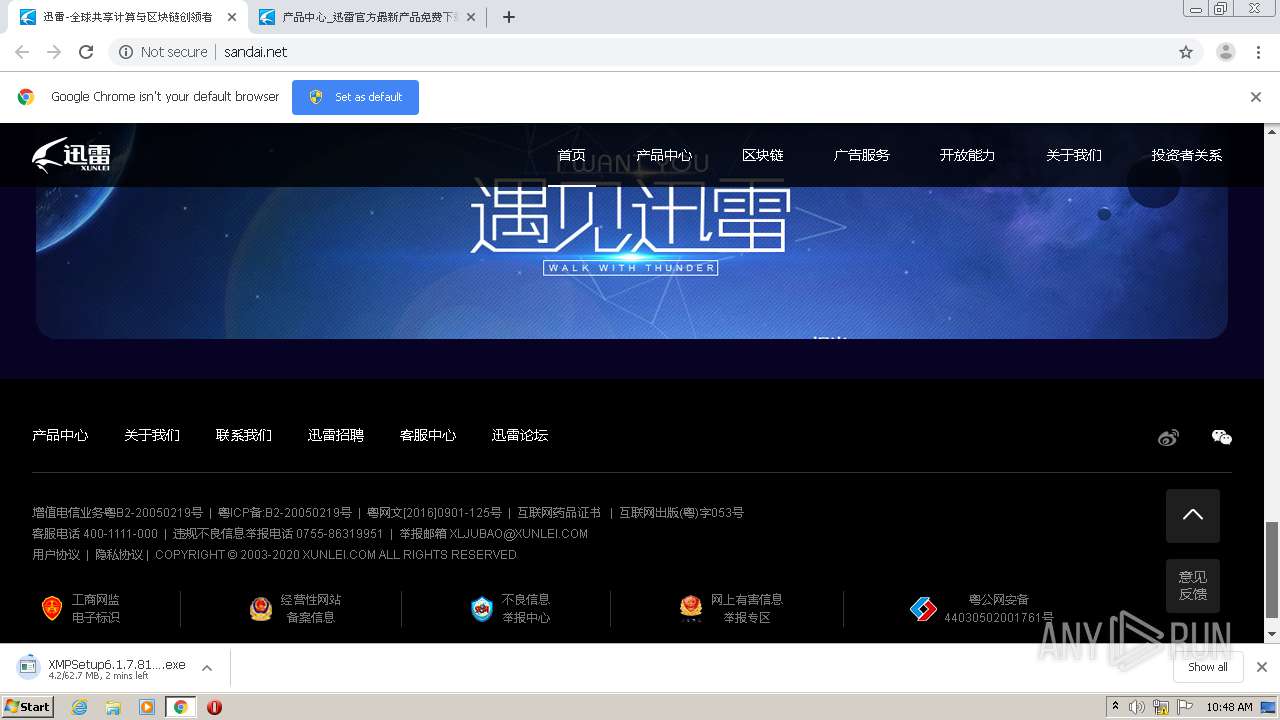The height and width of the screenshot is (720, 1280).
Task: Reload the page with the refresh icon
Action: click(x=86, y=52)
